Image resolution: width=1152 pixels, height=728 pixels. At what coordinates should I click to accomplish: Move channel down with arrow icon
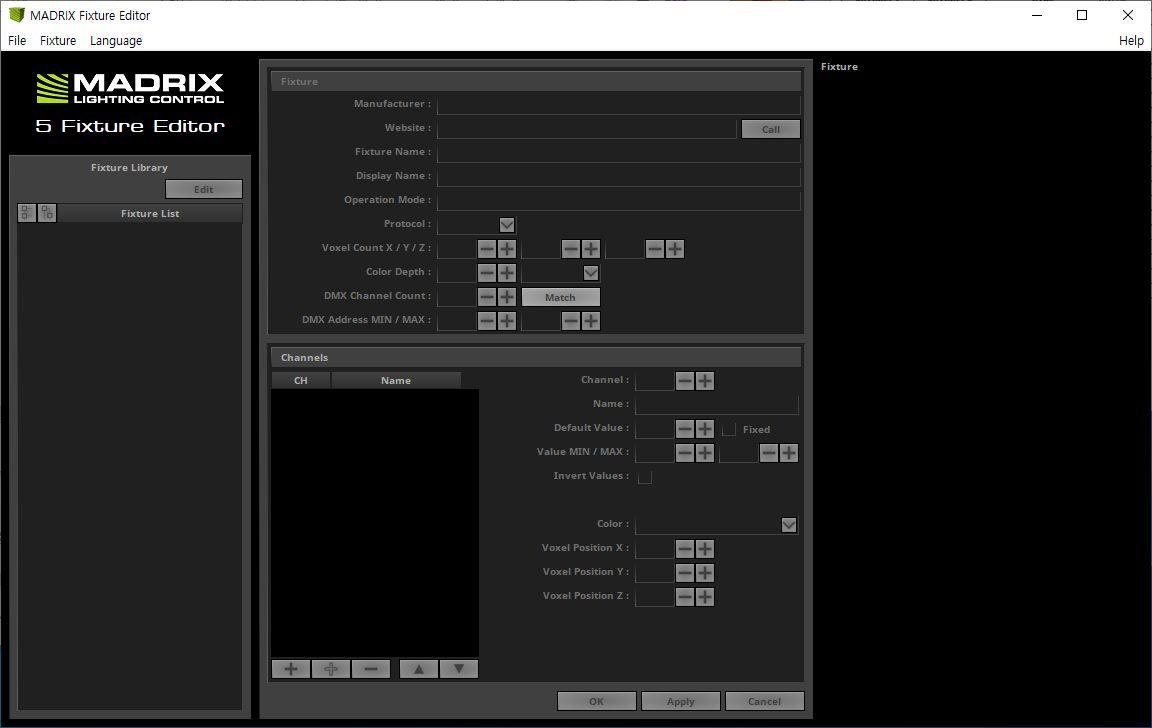[459, 669]
